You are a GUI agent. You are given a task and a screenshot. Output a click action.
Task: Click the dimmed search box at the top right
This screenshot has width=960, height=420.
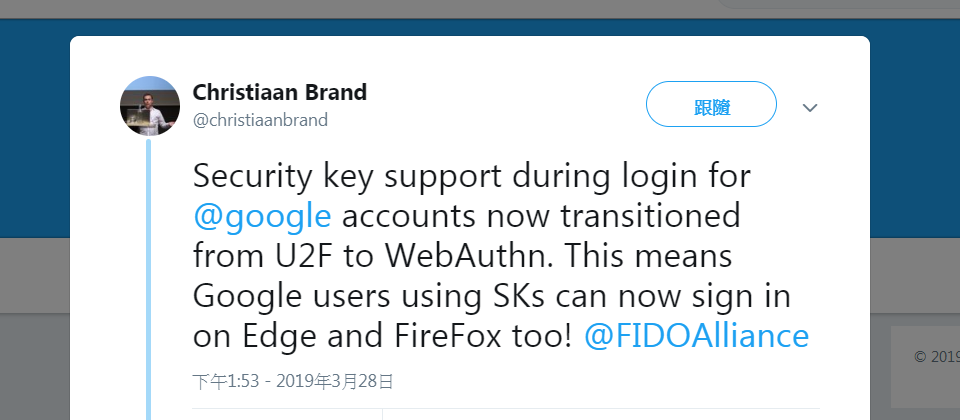[839, 4]
